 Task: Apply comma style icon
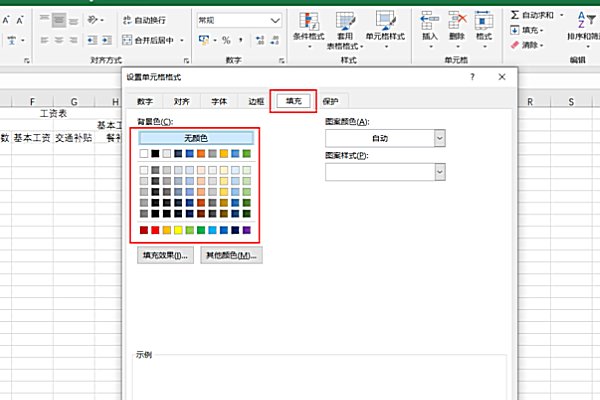241,40
